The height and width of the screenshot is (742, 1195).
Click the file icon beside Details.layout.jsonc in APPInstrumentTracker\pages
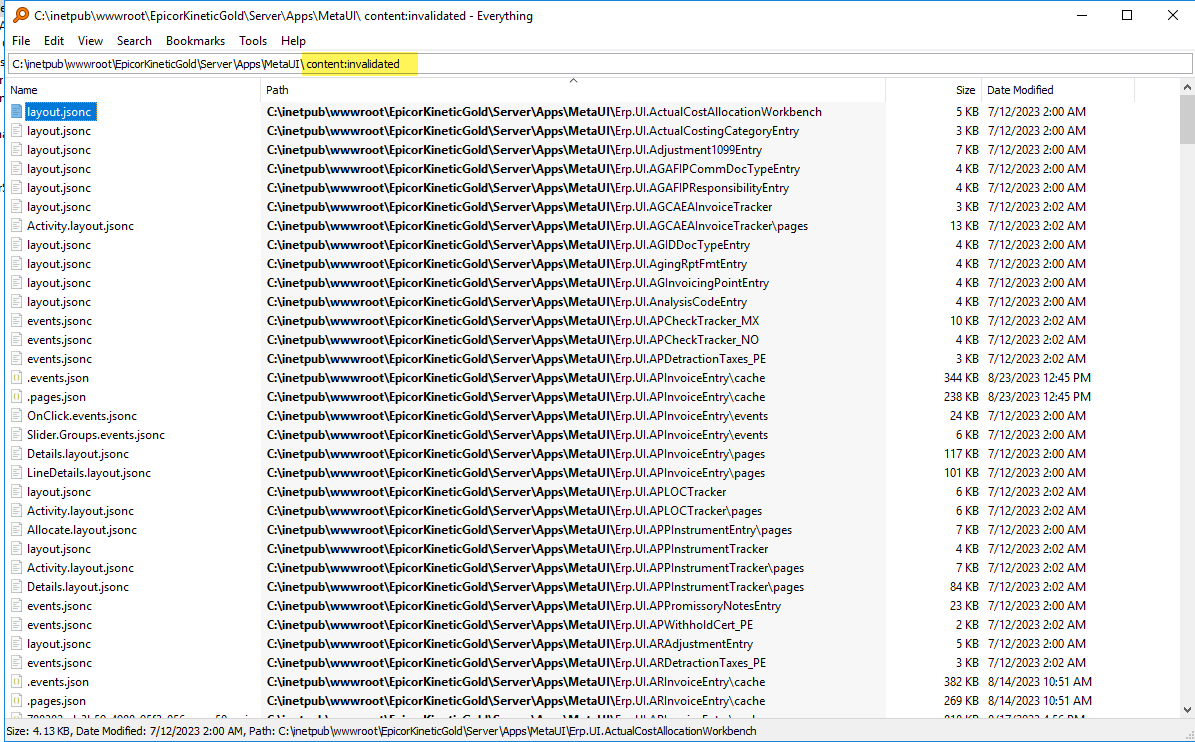point(17,587)
